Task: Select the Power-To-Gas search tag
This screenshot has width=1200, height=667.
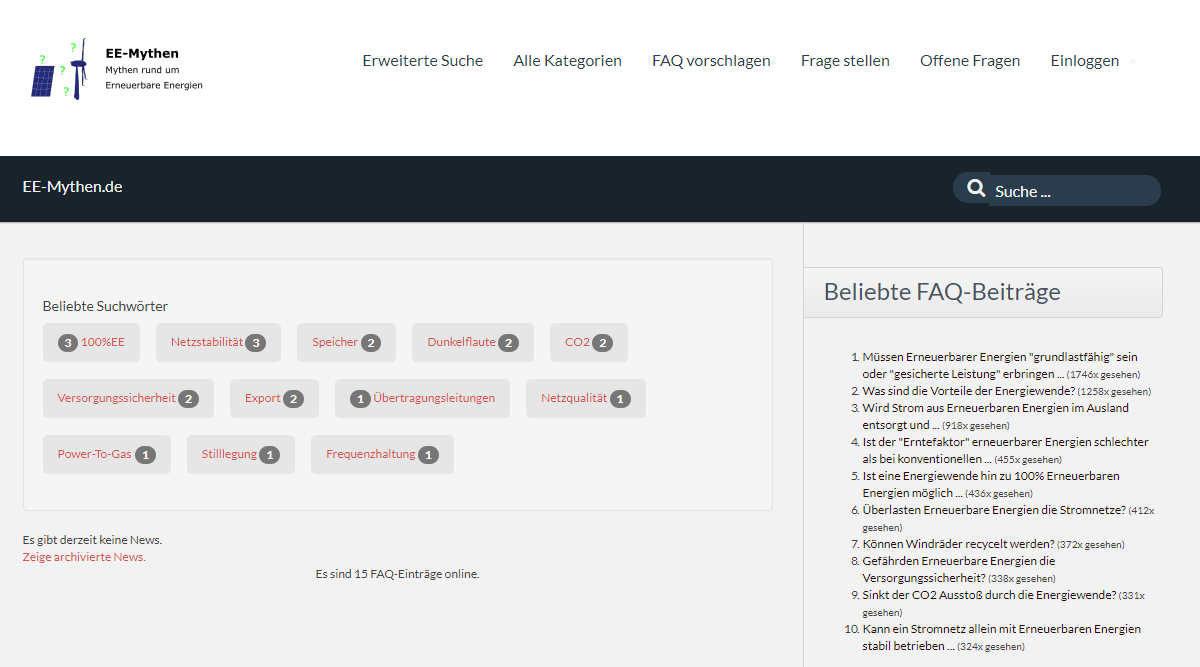Action: 107,454
